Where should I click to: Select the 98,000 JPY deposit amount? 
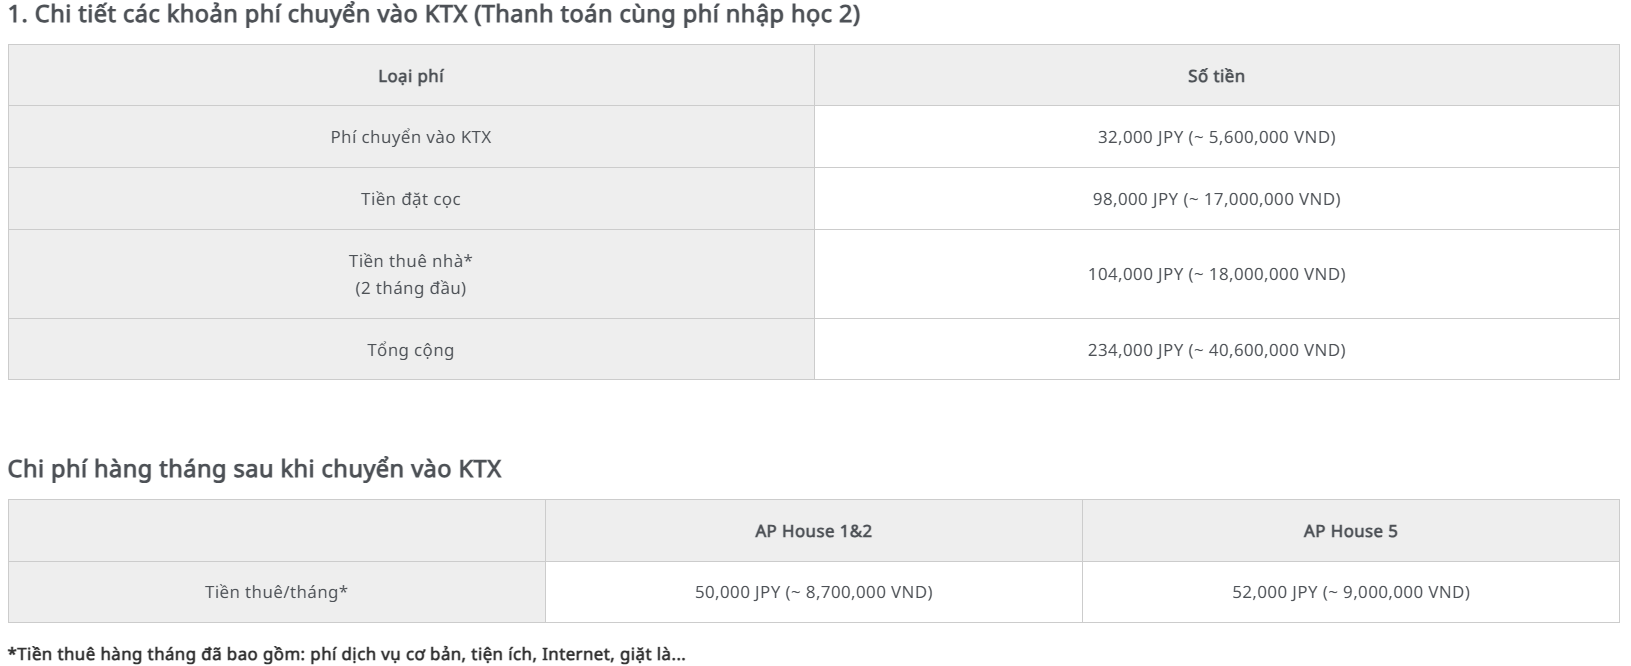(x=1216, y=199)
